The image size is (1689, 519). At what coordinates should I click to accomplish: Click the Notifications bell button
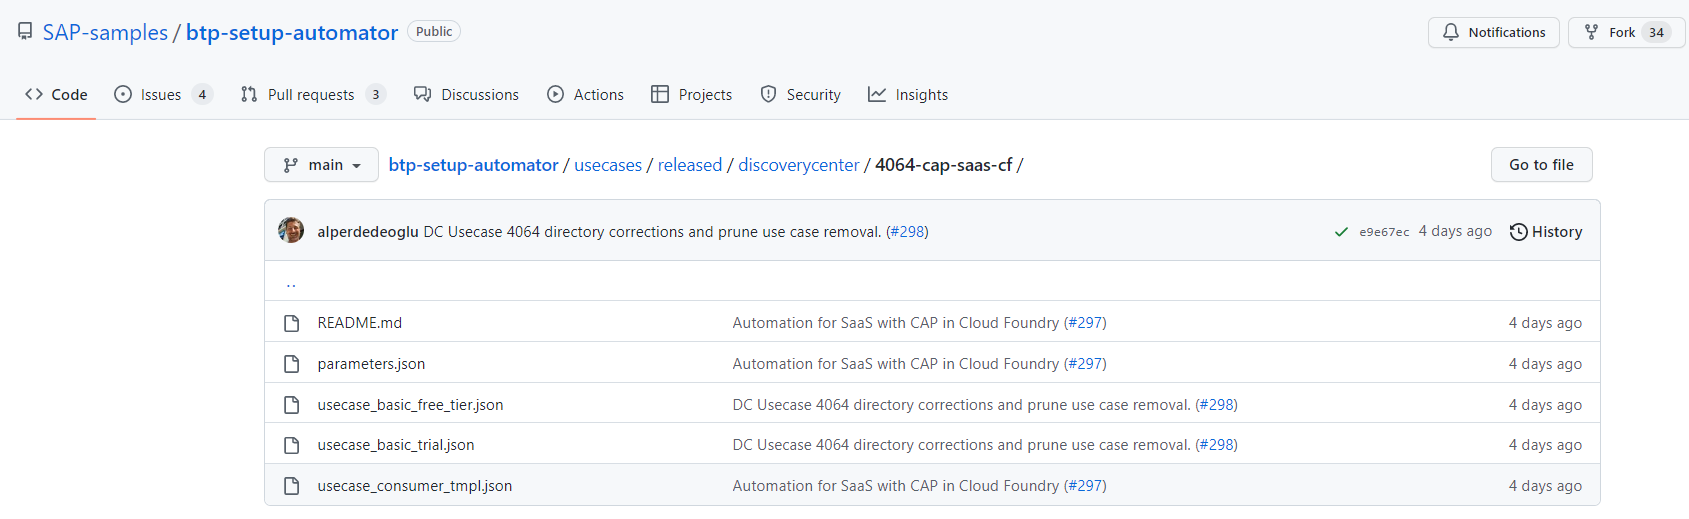click(1493, 32)
